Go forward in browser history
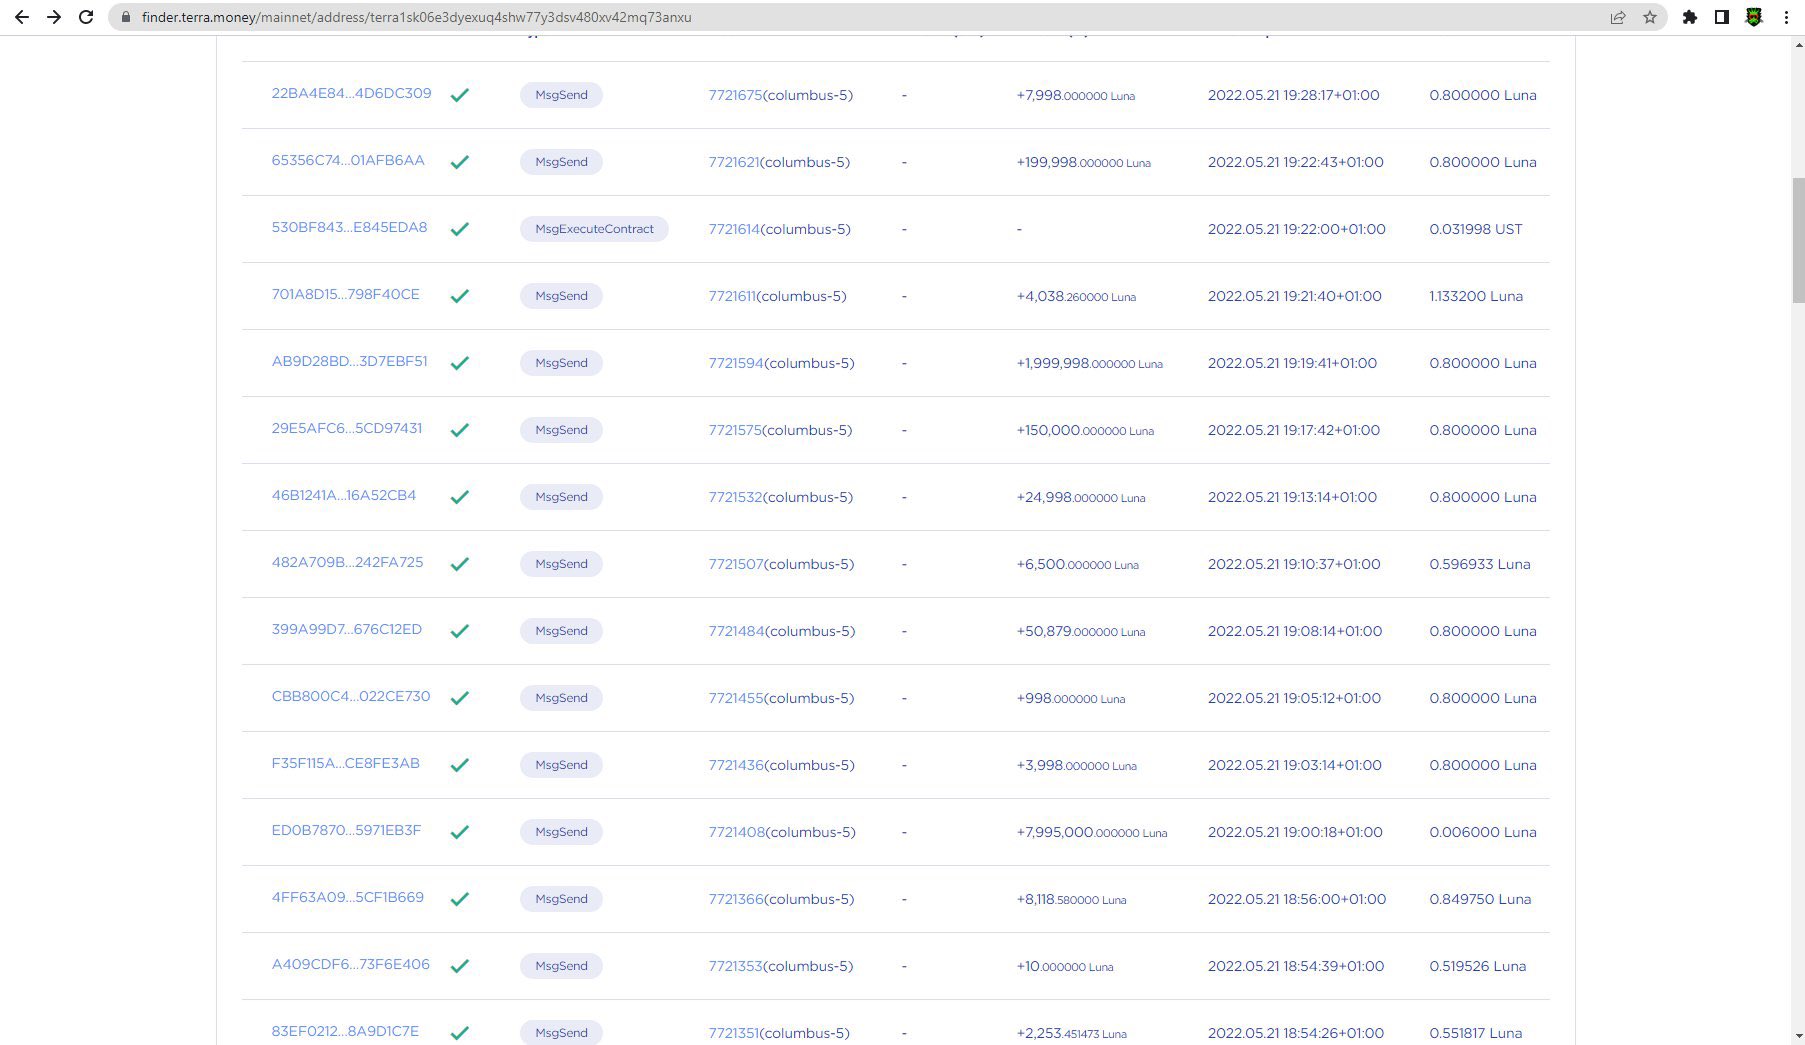 pos(54,17)
